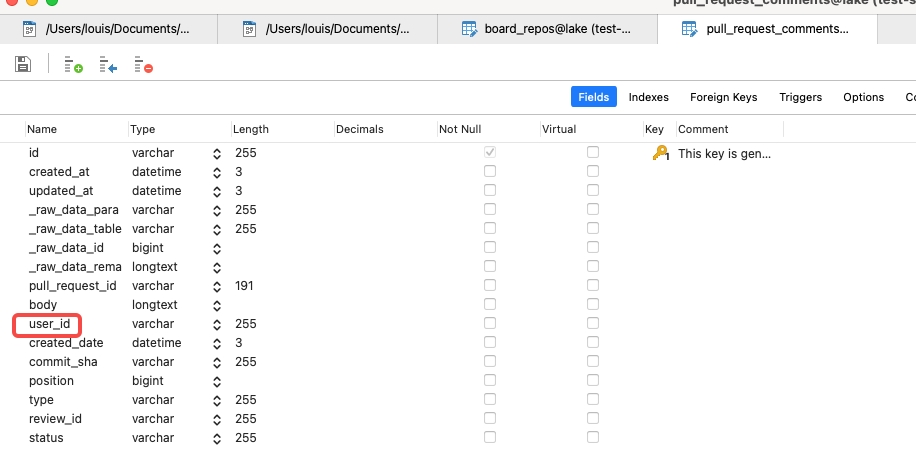Click the Add Field icon
916x475 pixels.
(x=74, y=64)
